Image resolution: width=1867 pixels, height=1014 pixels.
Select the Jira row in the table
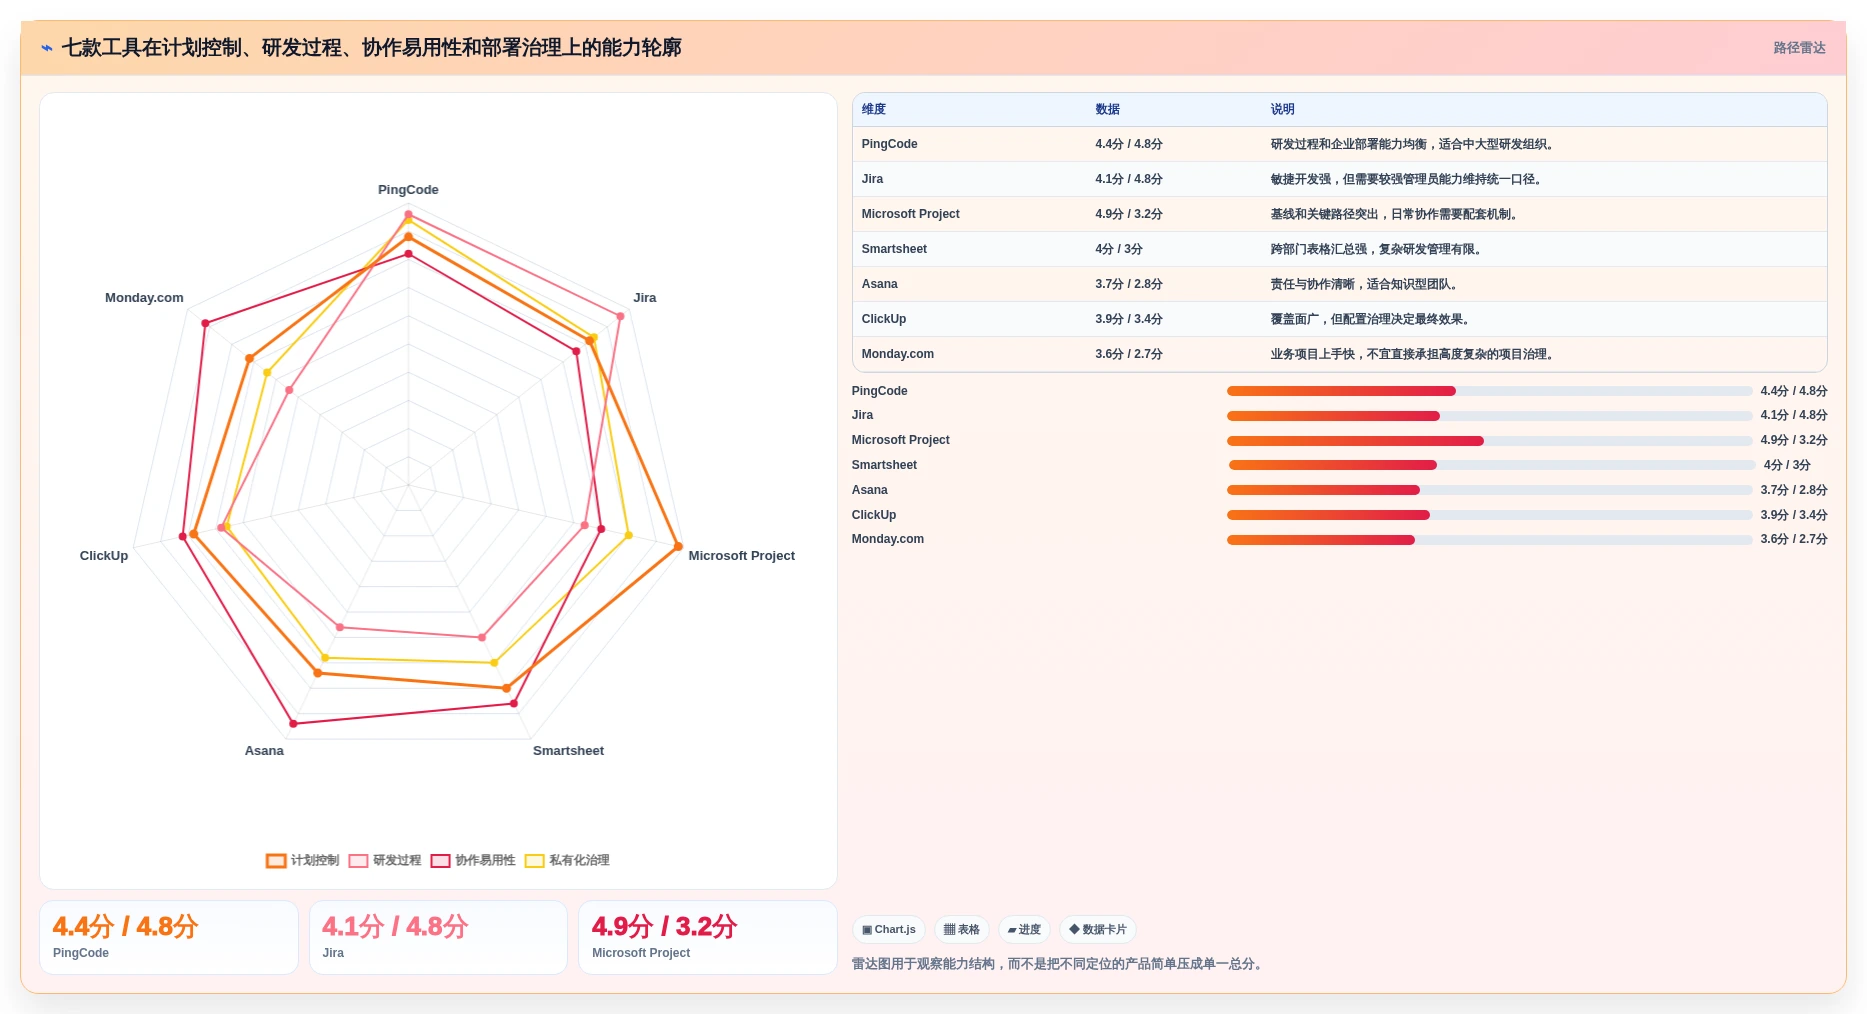pos(1339,179)
